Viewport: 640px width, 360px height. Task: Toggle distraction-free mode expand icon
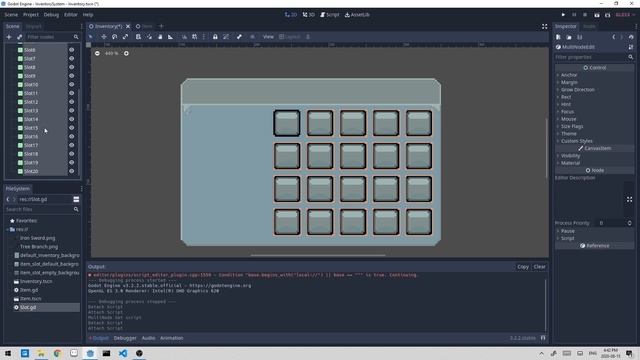pyautogui.click(x=544, y=26)
